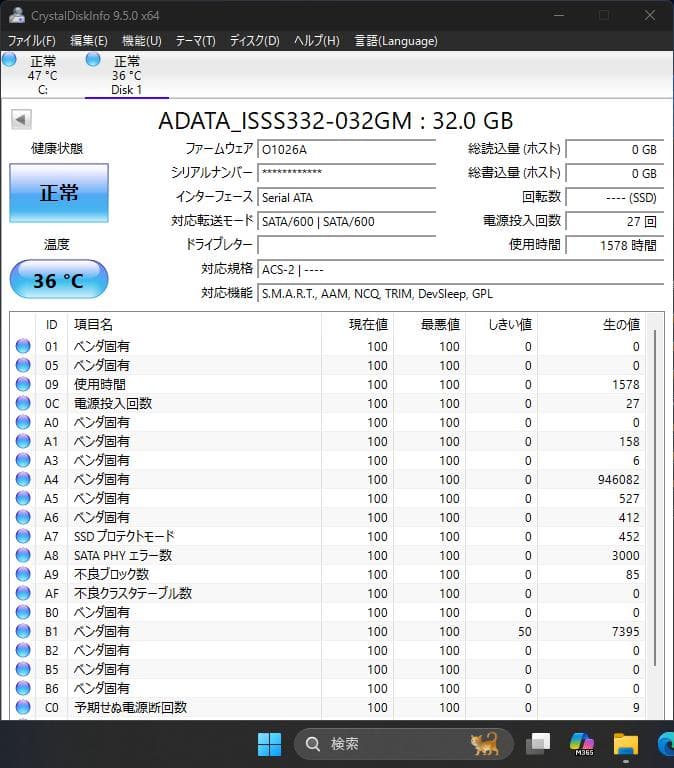This screenshot has height=768, width=674.
Task: Click the Serial ATA interface field
Action: 346,197
